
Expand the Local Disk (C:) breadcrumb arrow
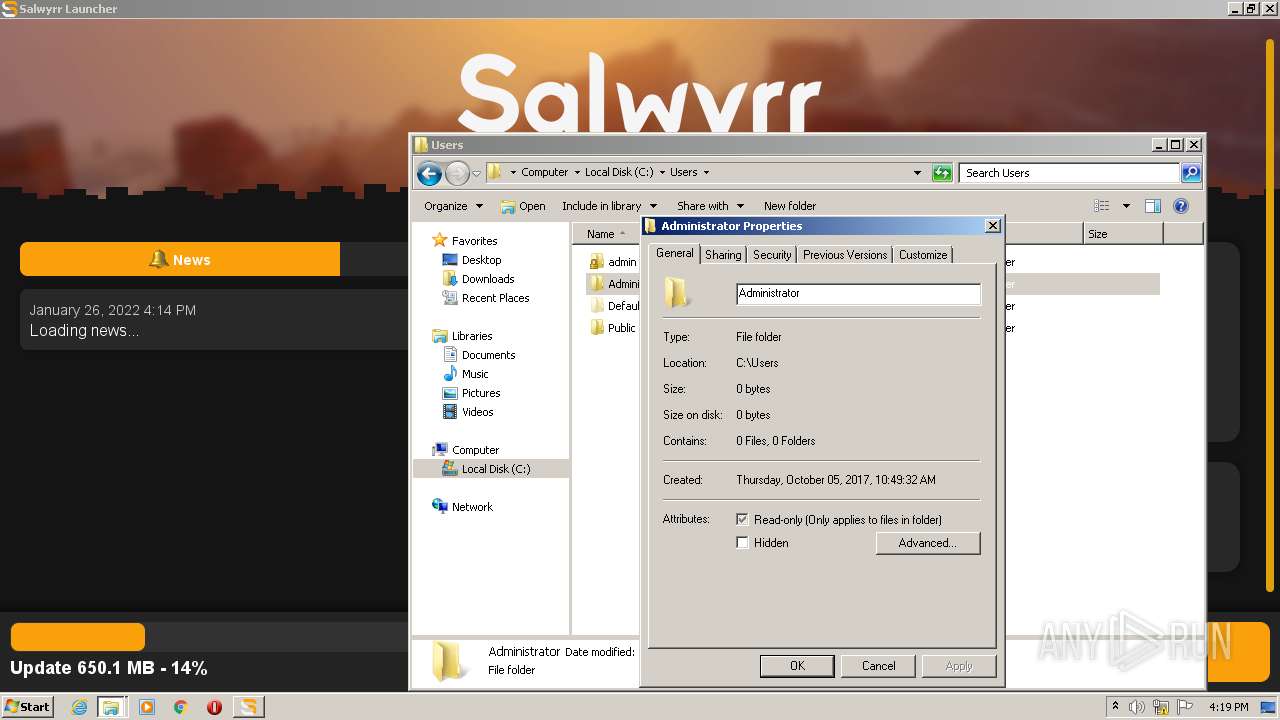click(x=662, y=172)
